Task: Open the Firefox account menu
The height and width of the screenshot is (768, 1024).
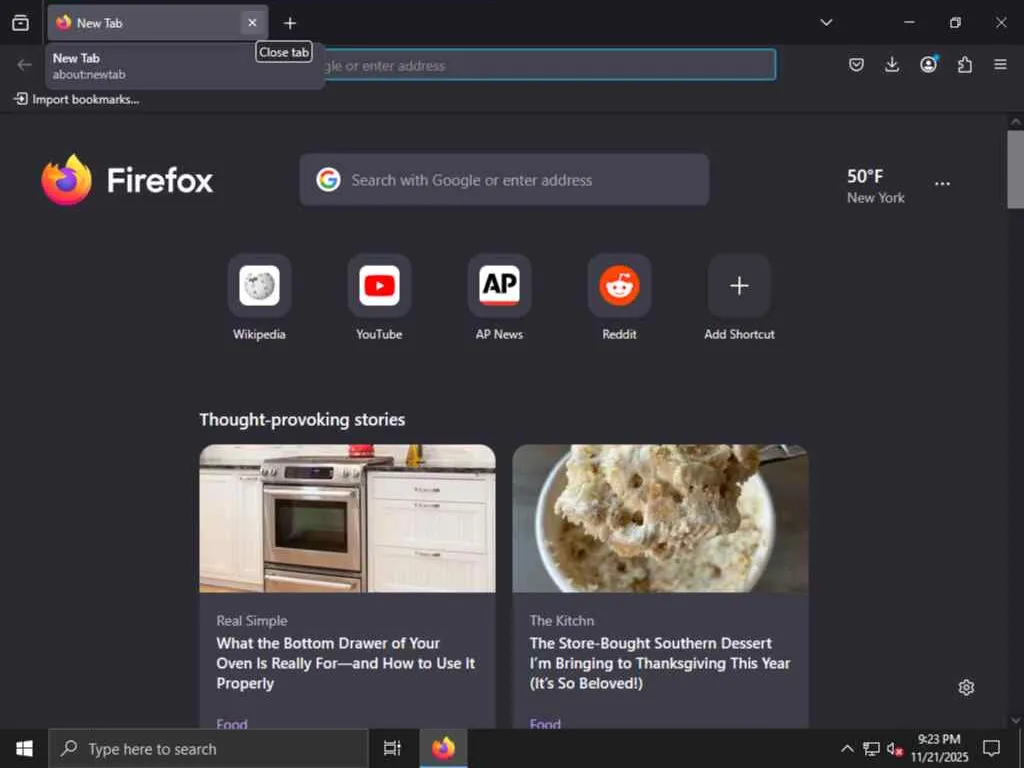Action: (928, 64)
